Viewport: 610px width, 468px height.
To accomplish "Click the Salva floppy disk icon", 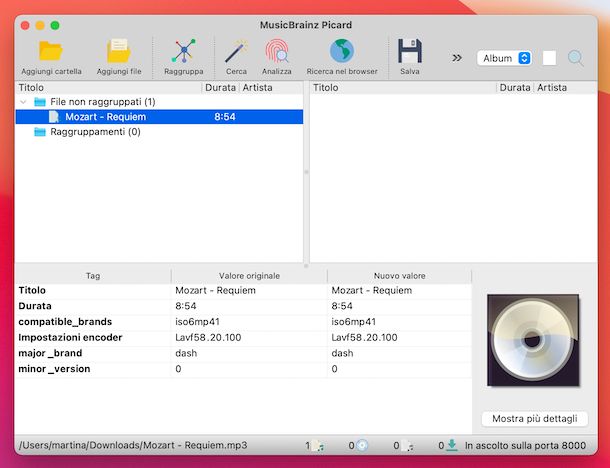I will [410, 51].
